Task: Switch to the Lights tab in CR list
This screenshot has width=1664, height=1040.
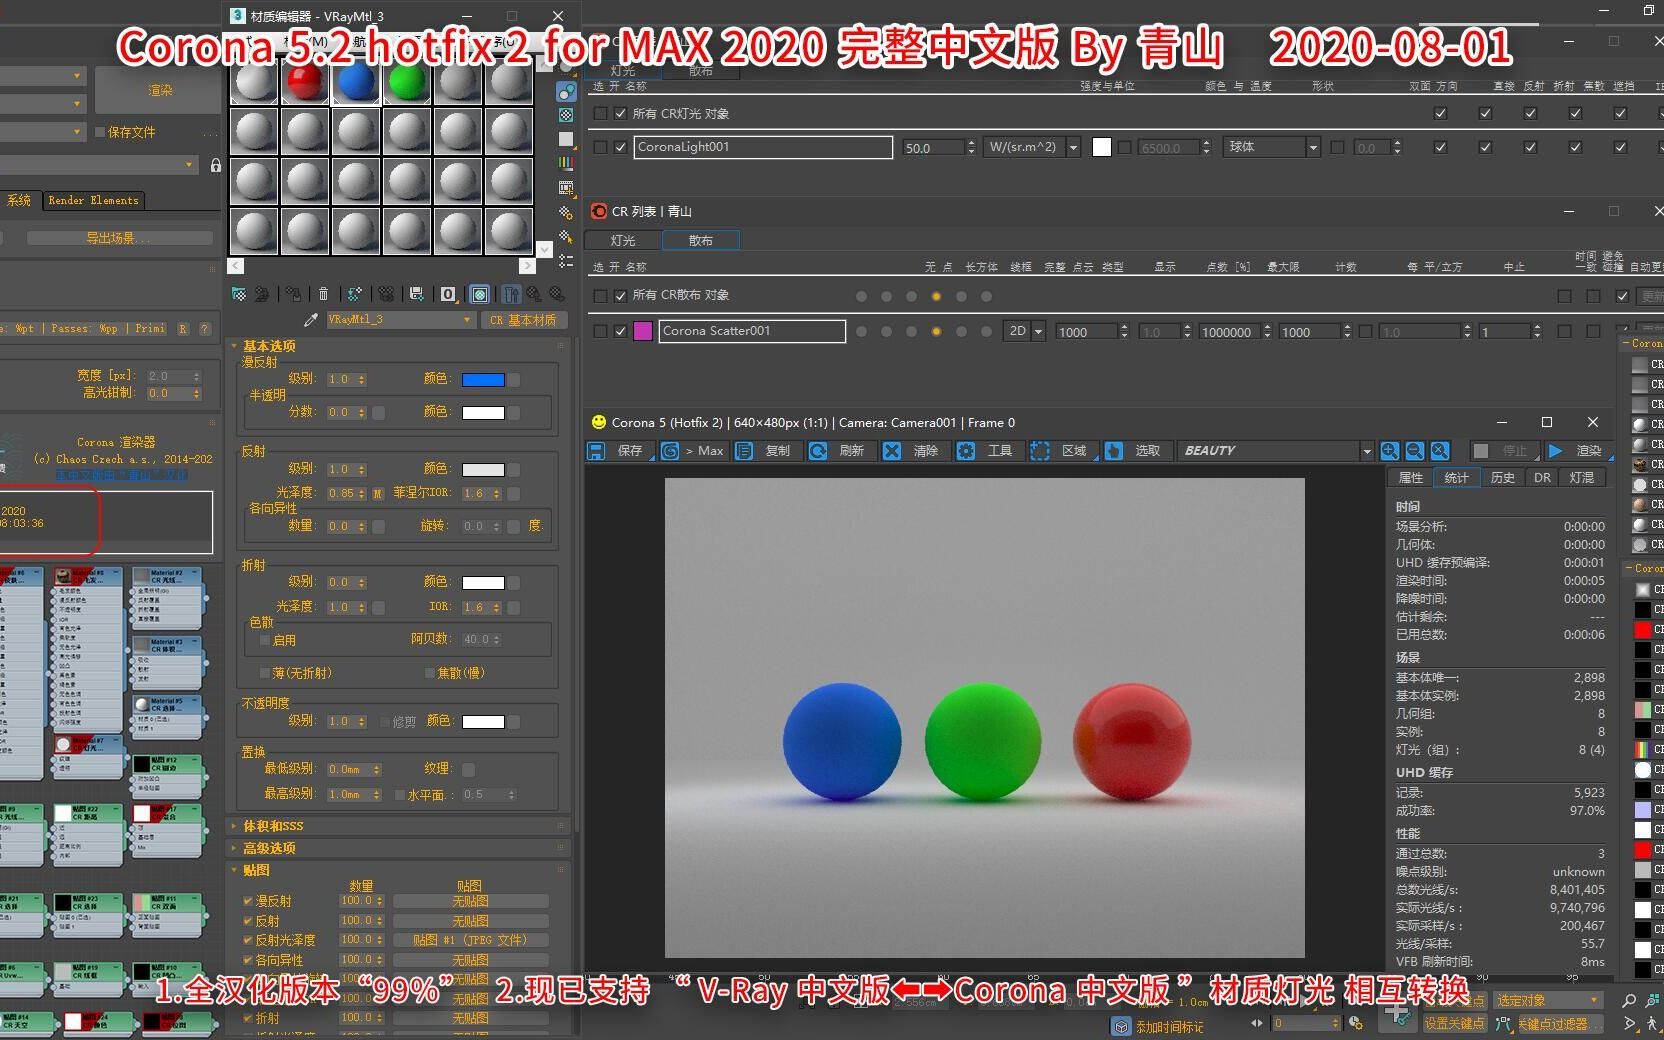Action: click(x=623, y=240)
